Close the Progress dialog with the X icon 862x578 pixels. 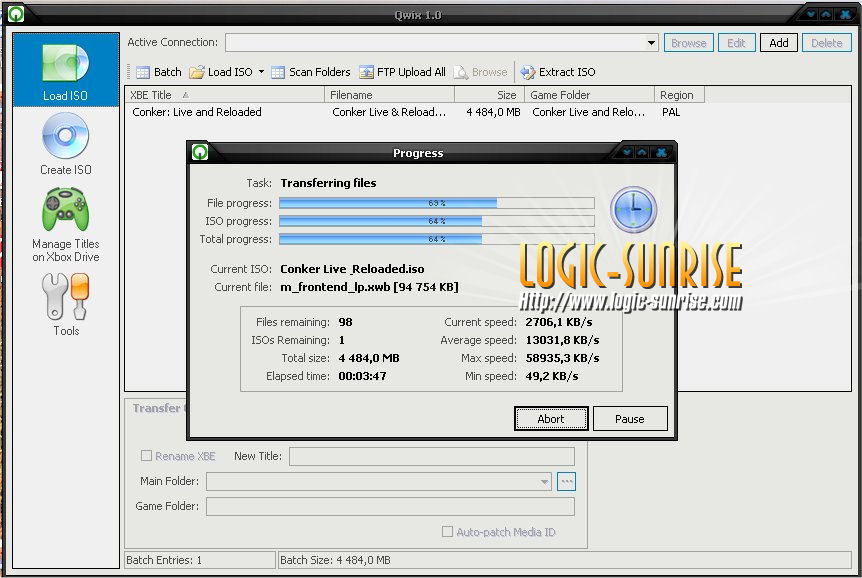[661, 152]
